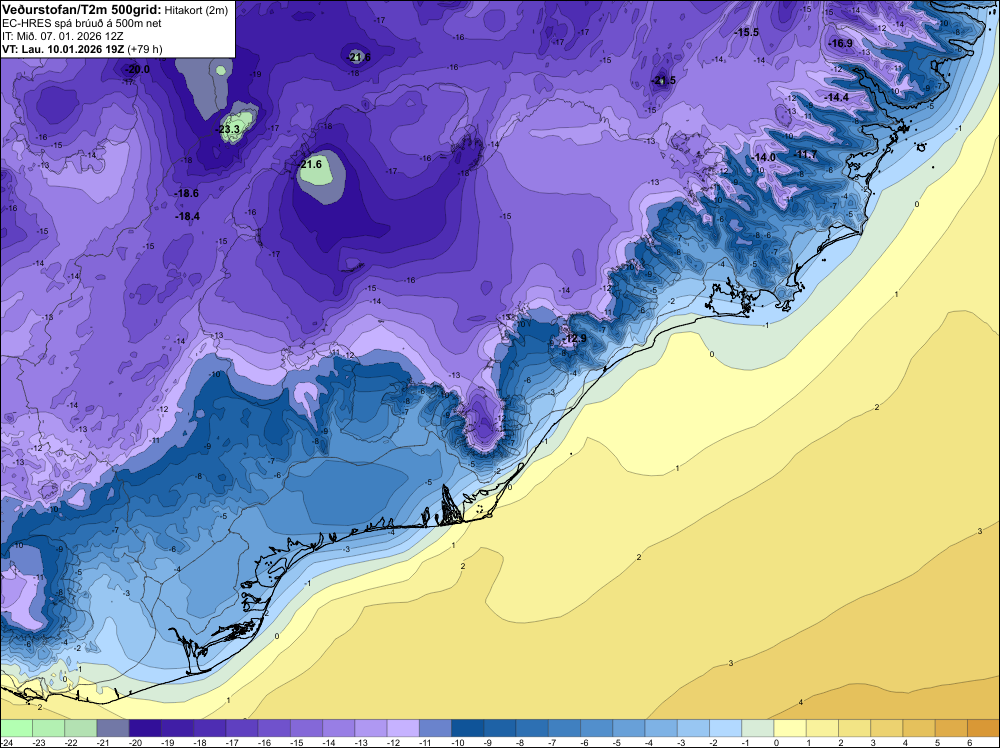Click the 'Hitakort (2m)' header label
This screenshot has height=748, width=1000.
click(196, 10)
